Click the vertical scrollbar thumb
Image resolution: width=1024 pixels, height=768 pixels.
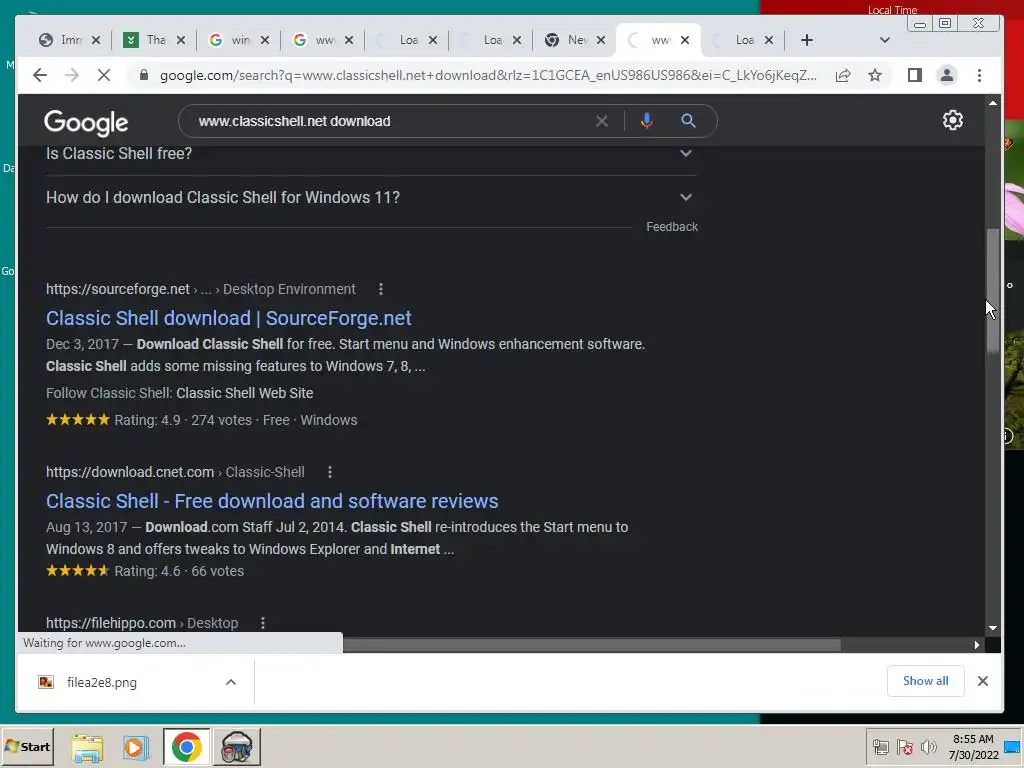[x=993, y=291]
